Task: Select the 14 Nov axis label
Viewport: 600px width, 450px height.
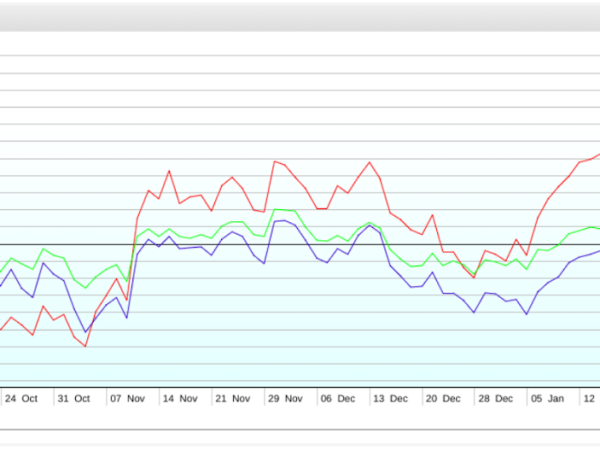Action: pyautogui.click(x=181, y=398)
